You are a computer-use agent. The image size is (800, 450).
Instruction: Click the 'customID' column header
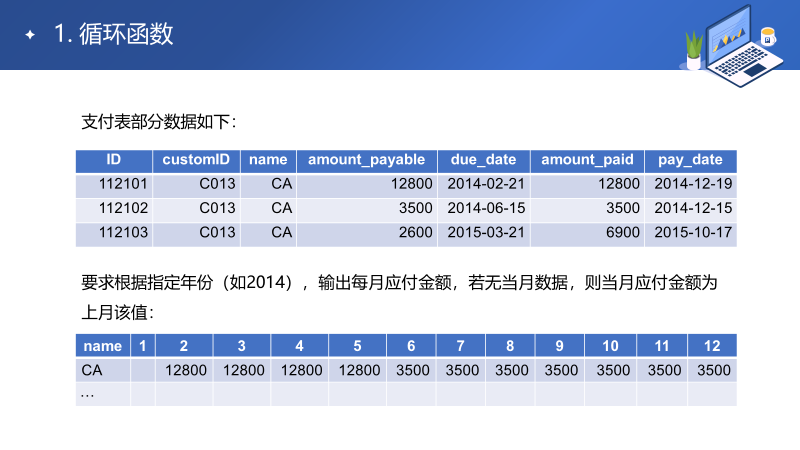[197, 160]
